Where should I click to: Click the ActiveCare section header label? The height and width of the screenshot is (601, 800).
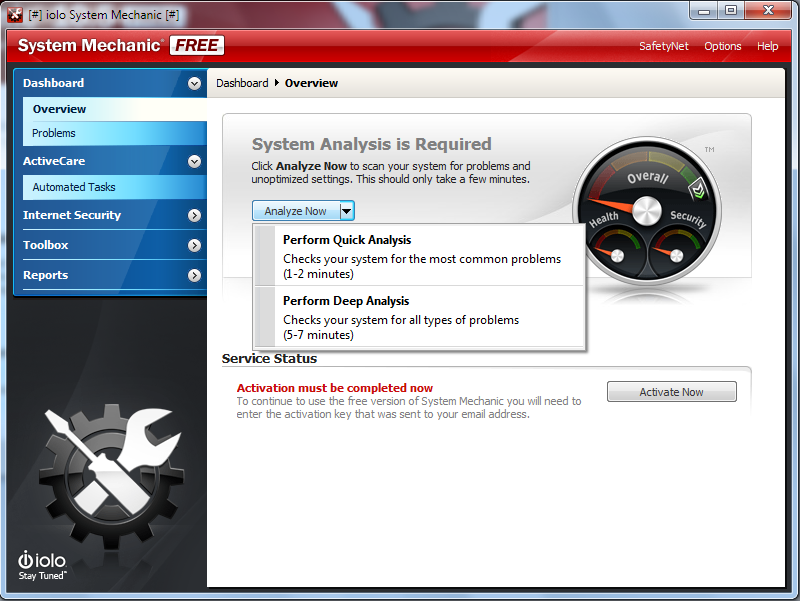click(54, 161)
